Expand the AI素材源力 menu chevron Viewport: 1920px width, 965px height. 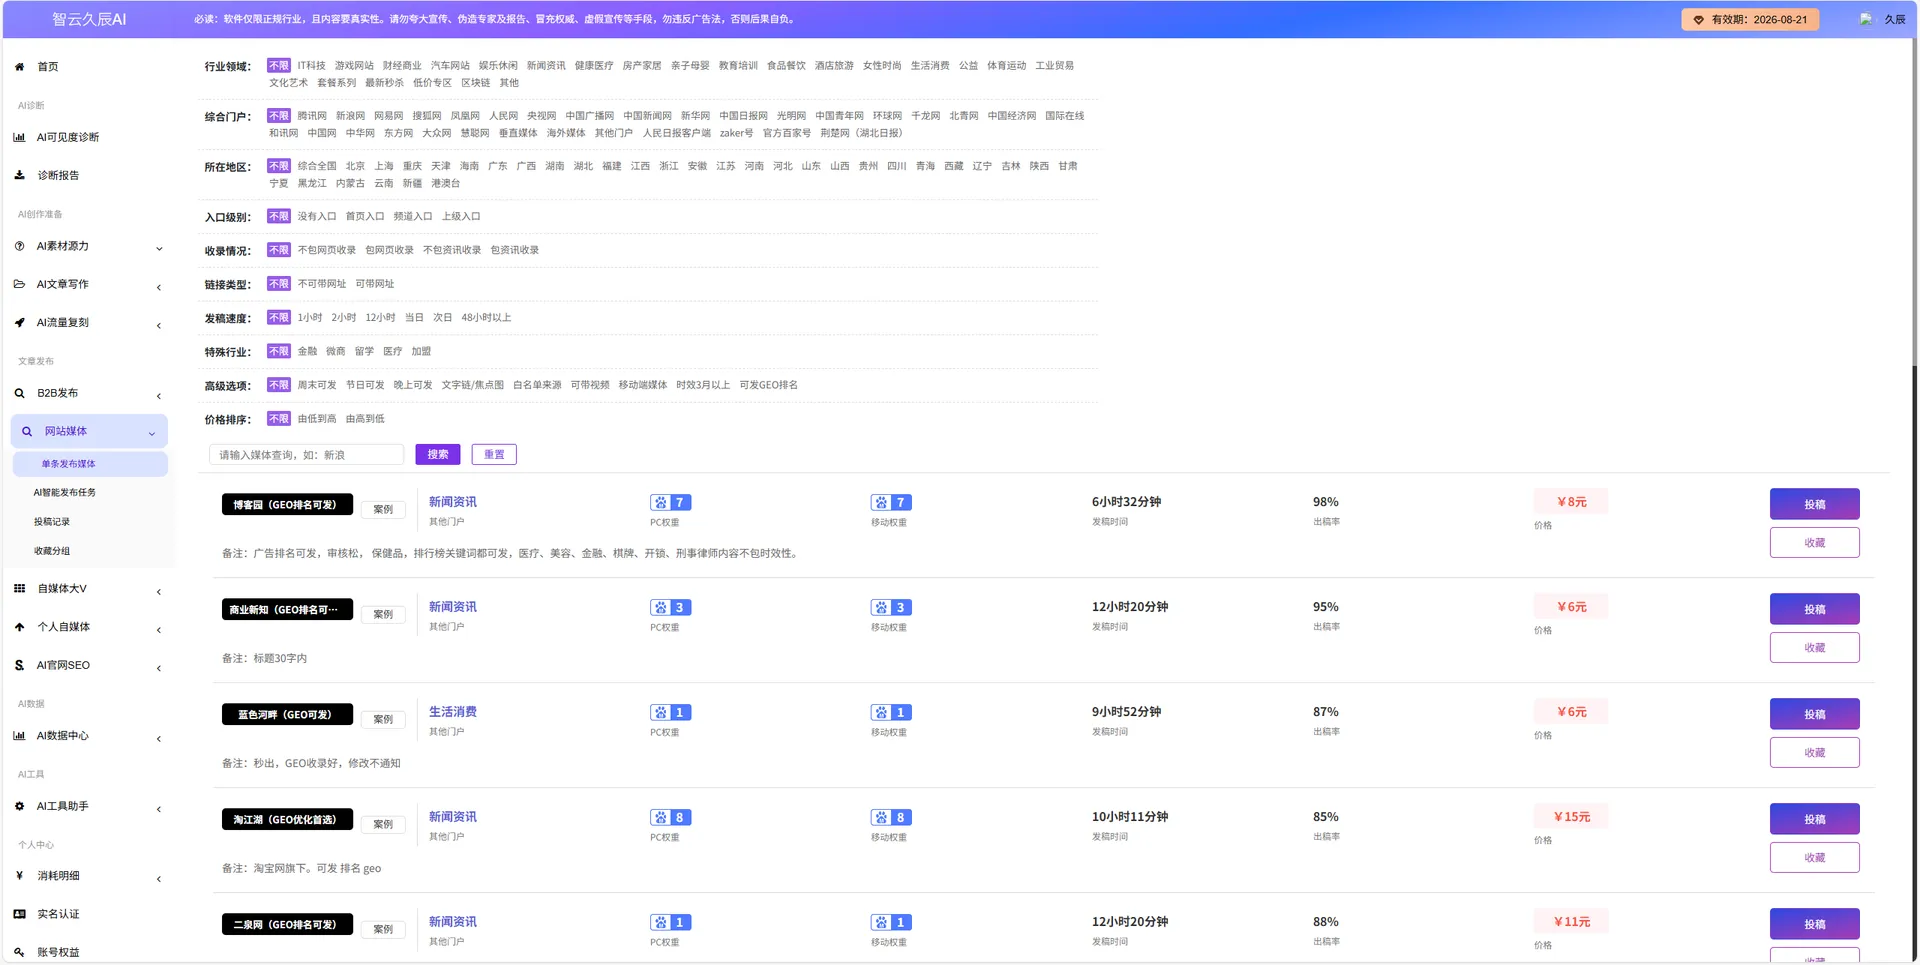click(x=159, y=248)
